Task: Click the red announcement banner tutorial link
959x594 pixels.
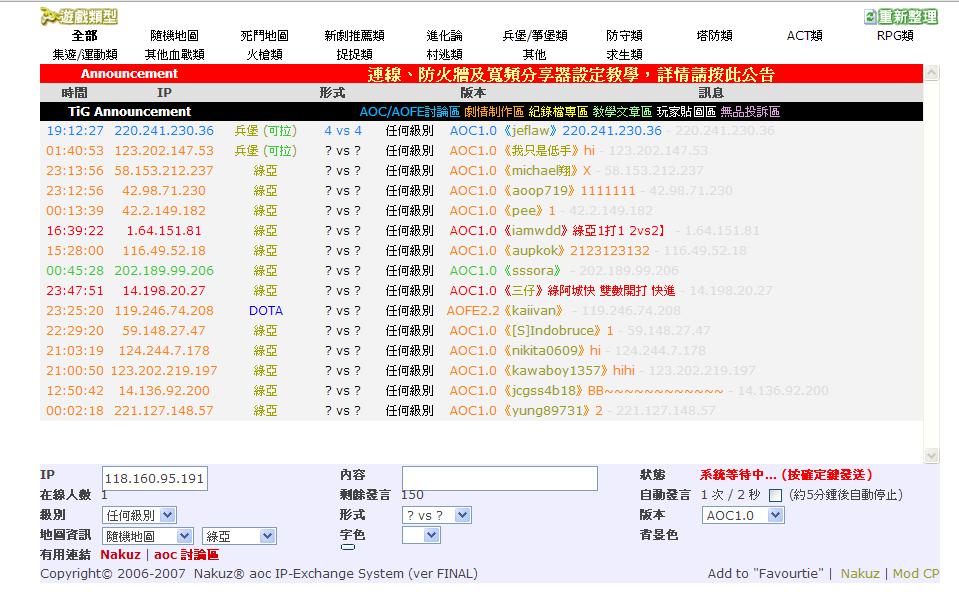Action: coord(570,75)
